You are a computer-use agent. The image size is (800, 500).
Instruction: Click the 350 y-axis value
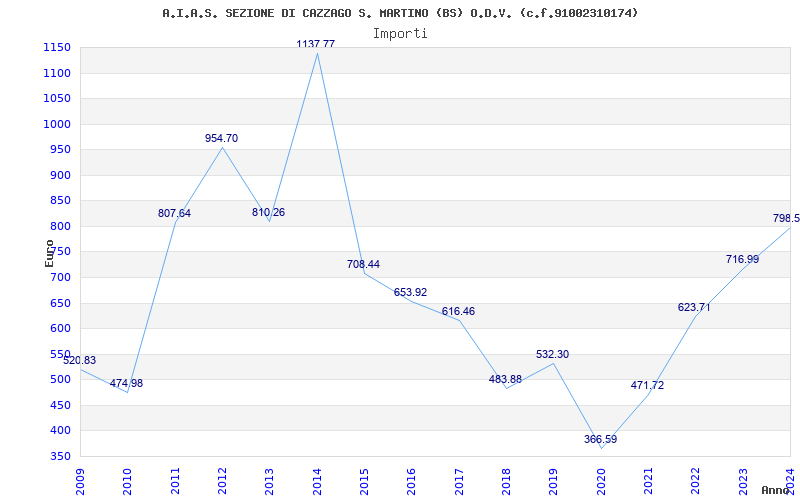coord(61,457)
